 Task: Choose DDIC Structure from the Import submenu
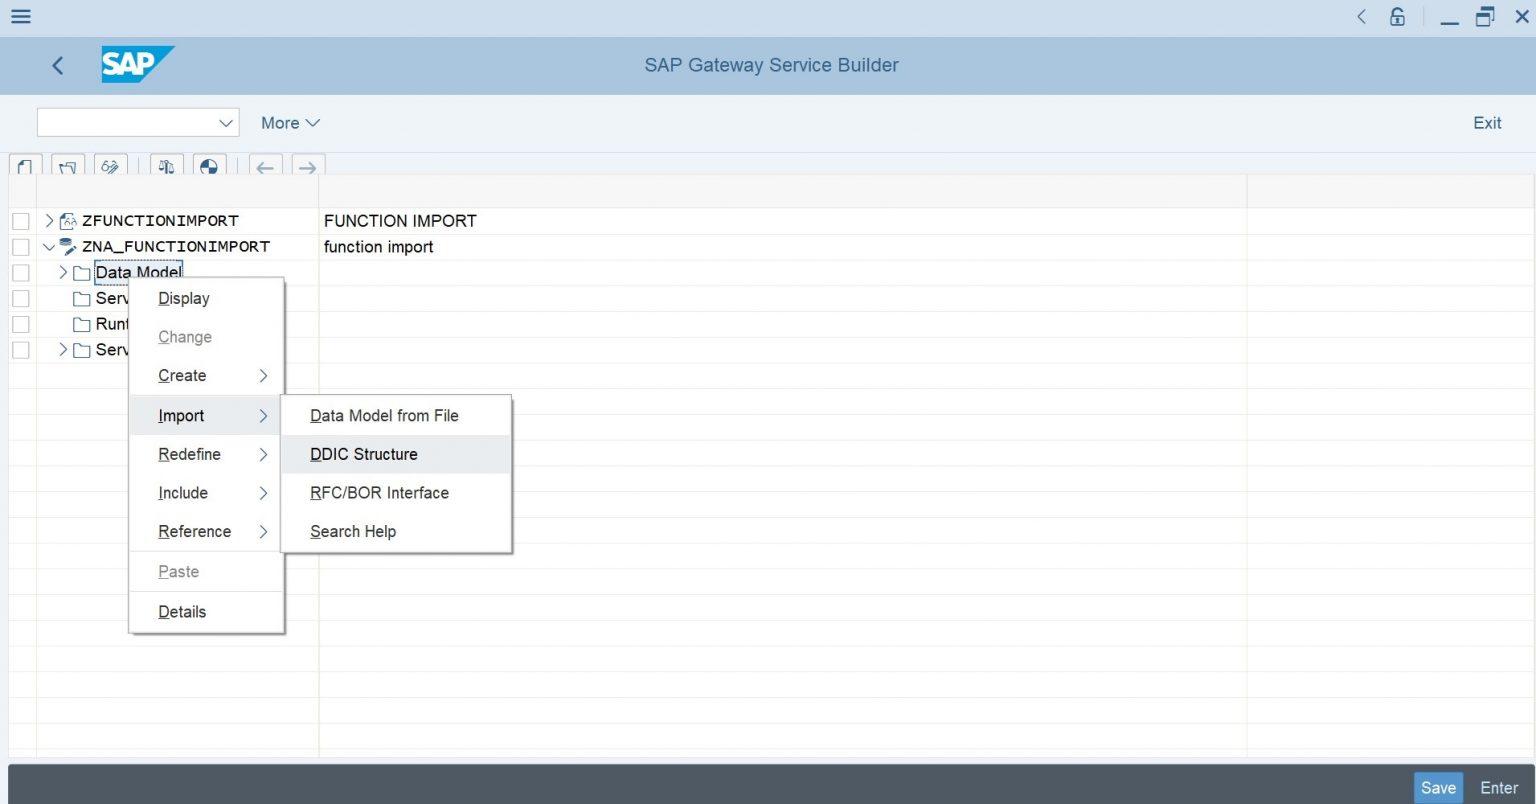coord(364,454)
